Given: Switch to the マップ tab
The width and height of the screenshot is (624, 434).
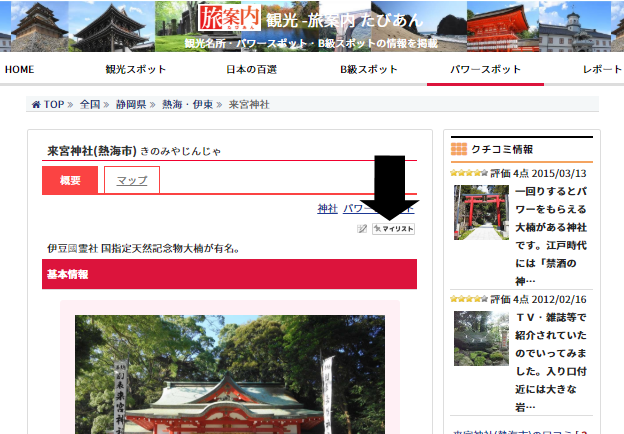Looking at the screenshot, I should [132, 180].
